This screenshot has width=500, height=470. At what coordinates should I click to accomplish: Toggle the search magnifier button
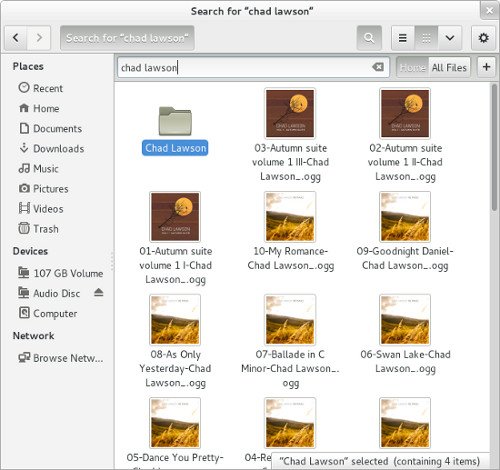[x=369, y=38]
